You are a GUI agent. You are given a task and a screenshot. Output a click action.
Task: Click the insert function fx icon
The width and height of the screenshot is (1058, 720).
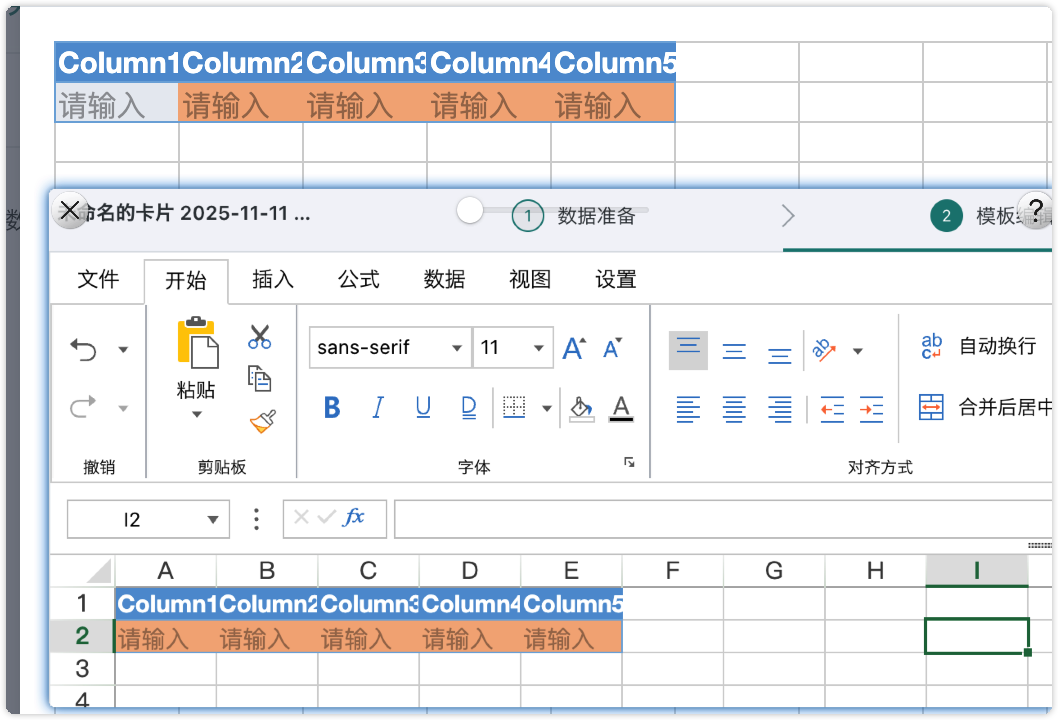pyautogui.click(x=354, y=518)
